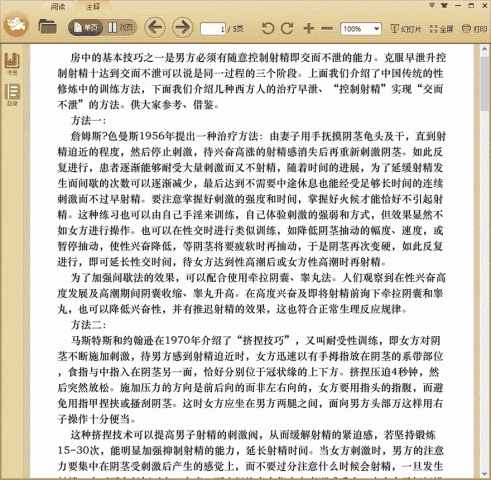Enter fullscreen mode (全屏)
The image size is (491, 480).
click(x=441, y=29)
